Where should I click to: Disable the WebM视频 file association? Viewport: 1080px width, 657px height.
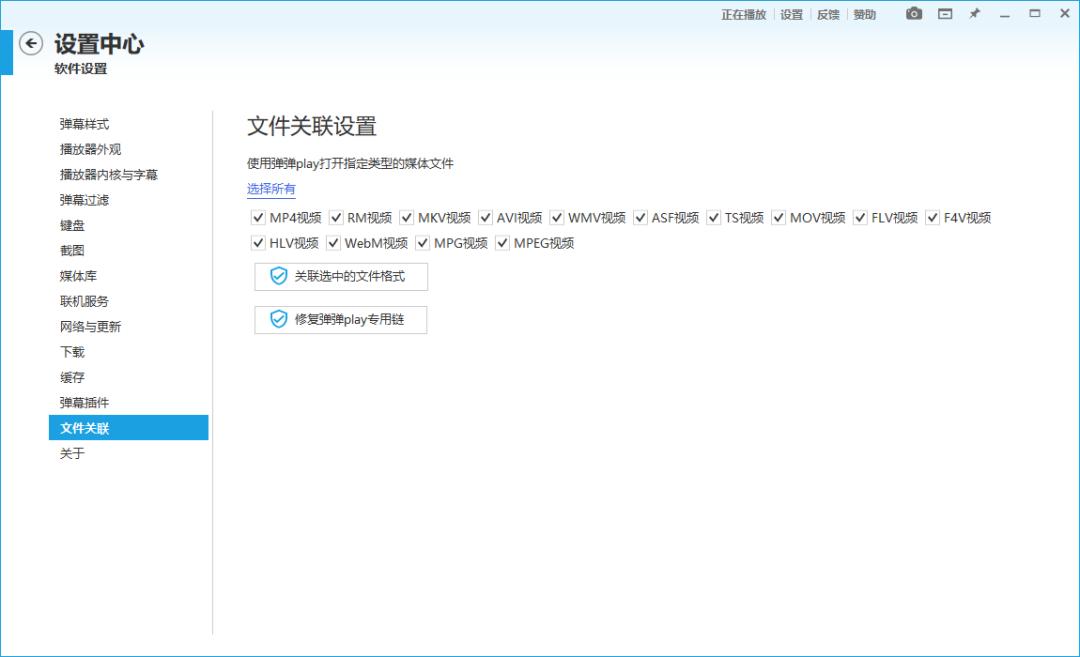click(x=332, y=241)
